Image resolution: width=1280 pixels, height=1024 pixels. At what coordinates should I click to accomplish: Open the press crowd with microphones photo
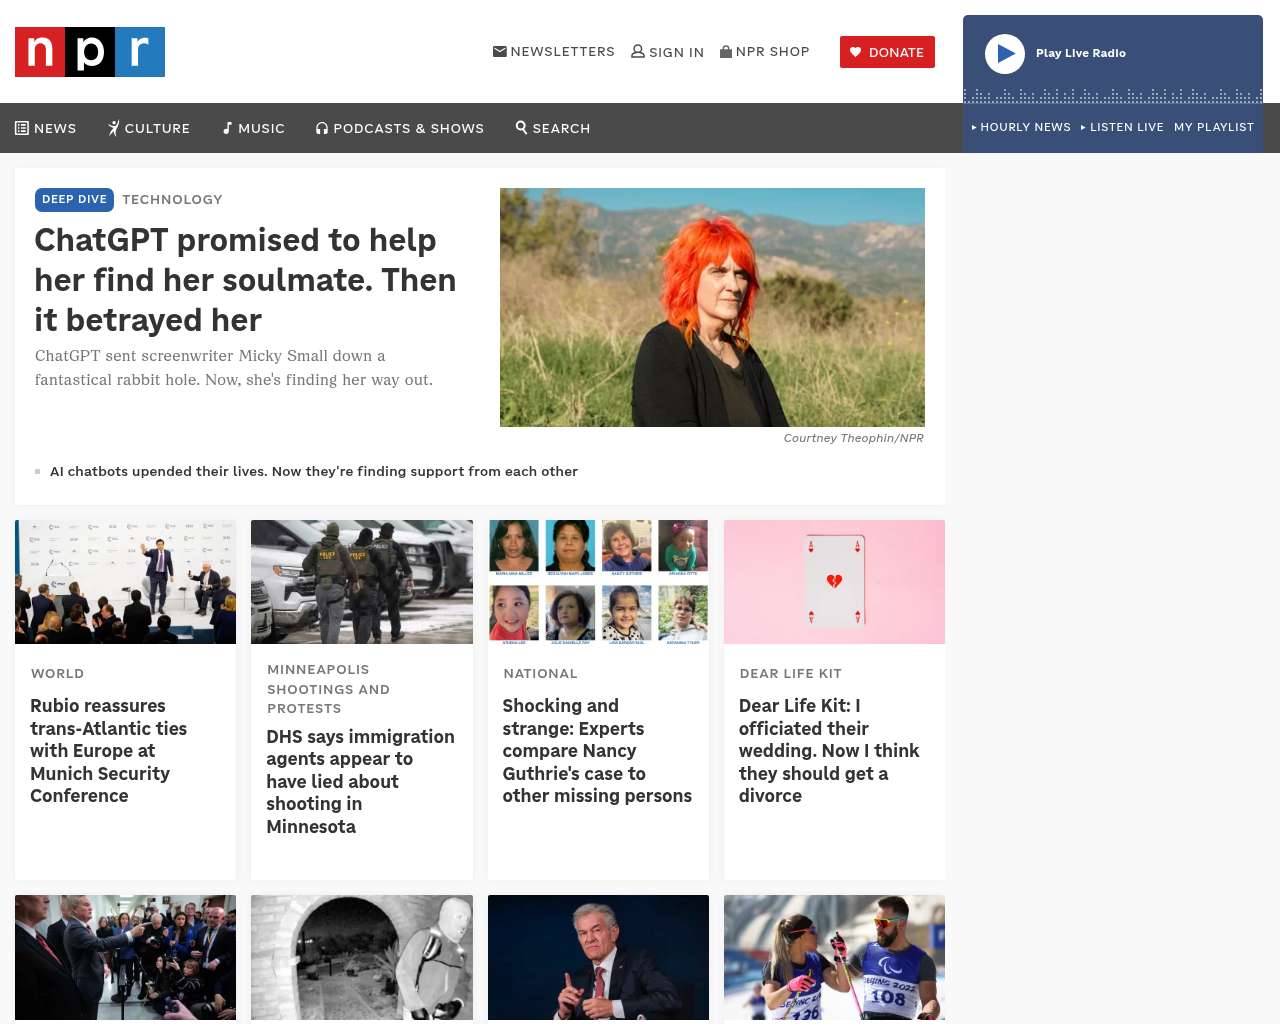click(x=126, y=957)
